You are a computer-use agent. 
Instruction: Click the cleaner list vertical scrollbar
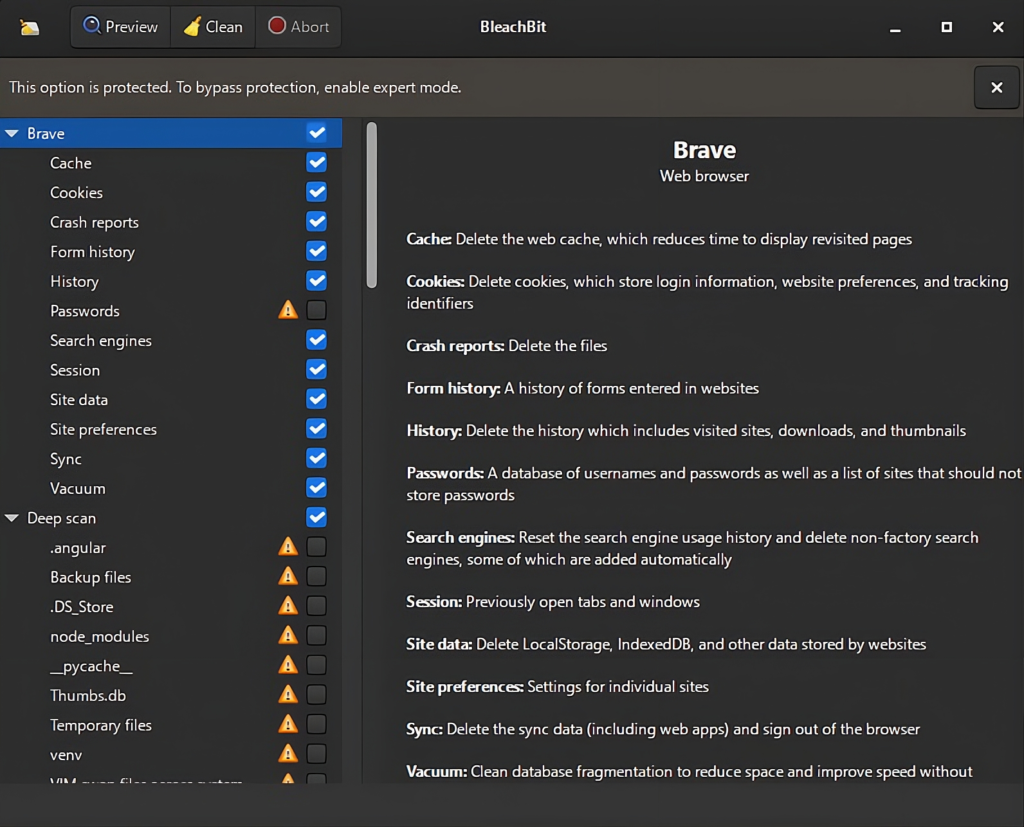[x=372, y=205]
